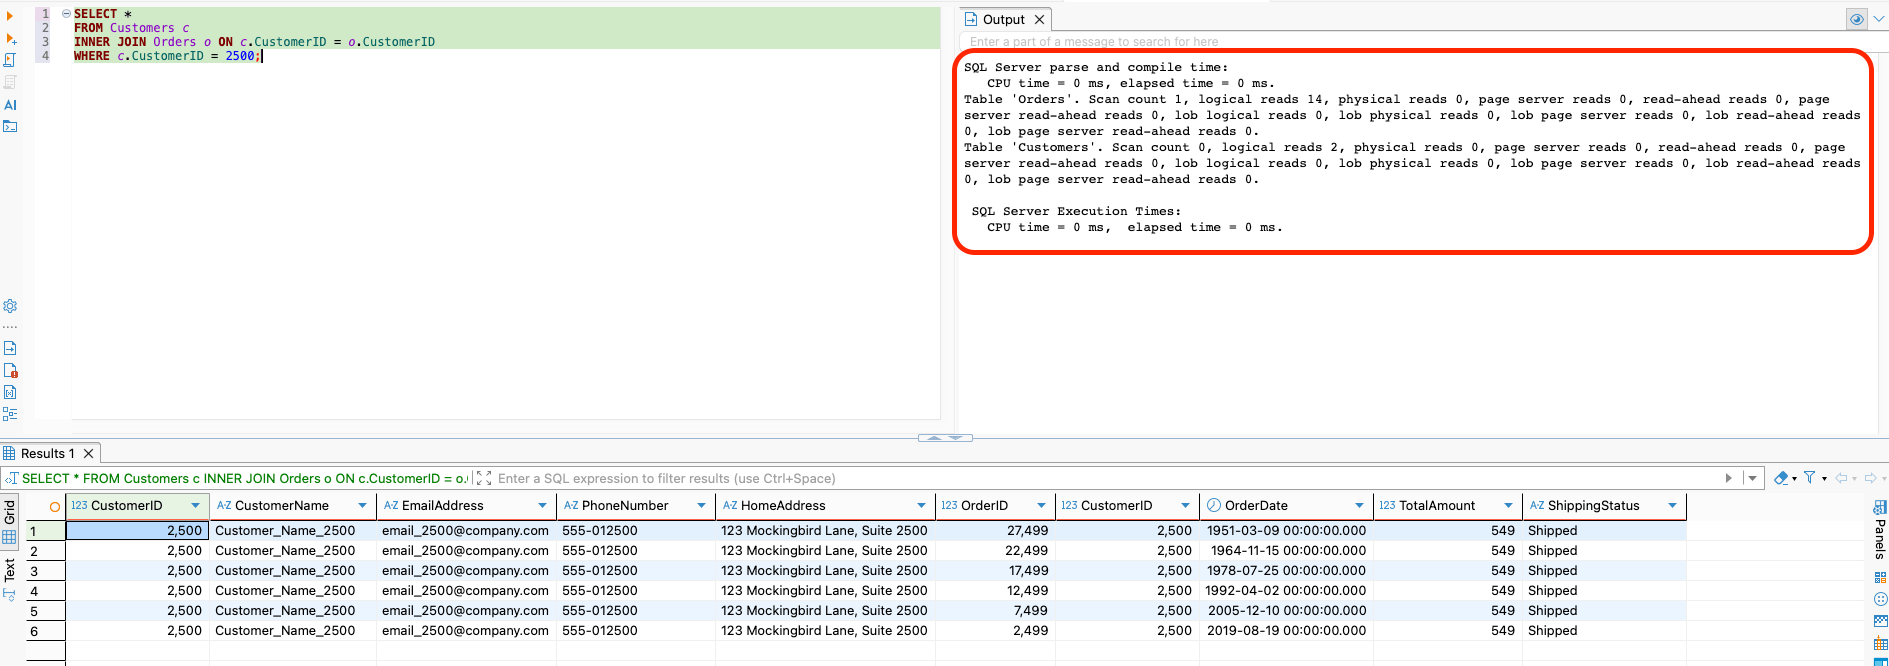Open the AI assistant icon
The image size is (1889, 666).
point(10,104)
